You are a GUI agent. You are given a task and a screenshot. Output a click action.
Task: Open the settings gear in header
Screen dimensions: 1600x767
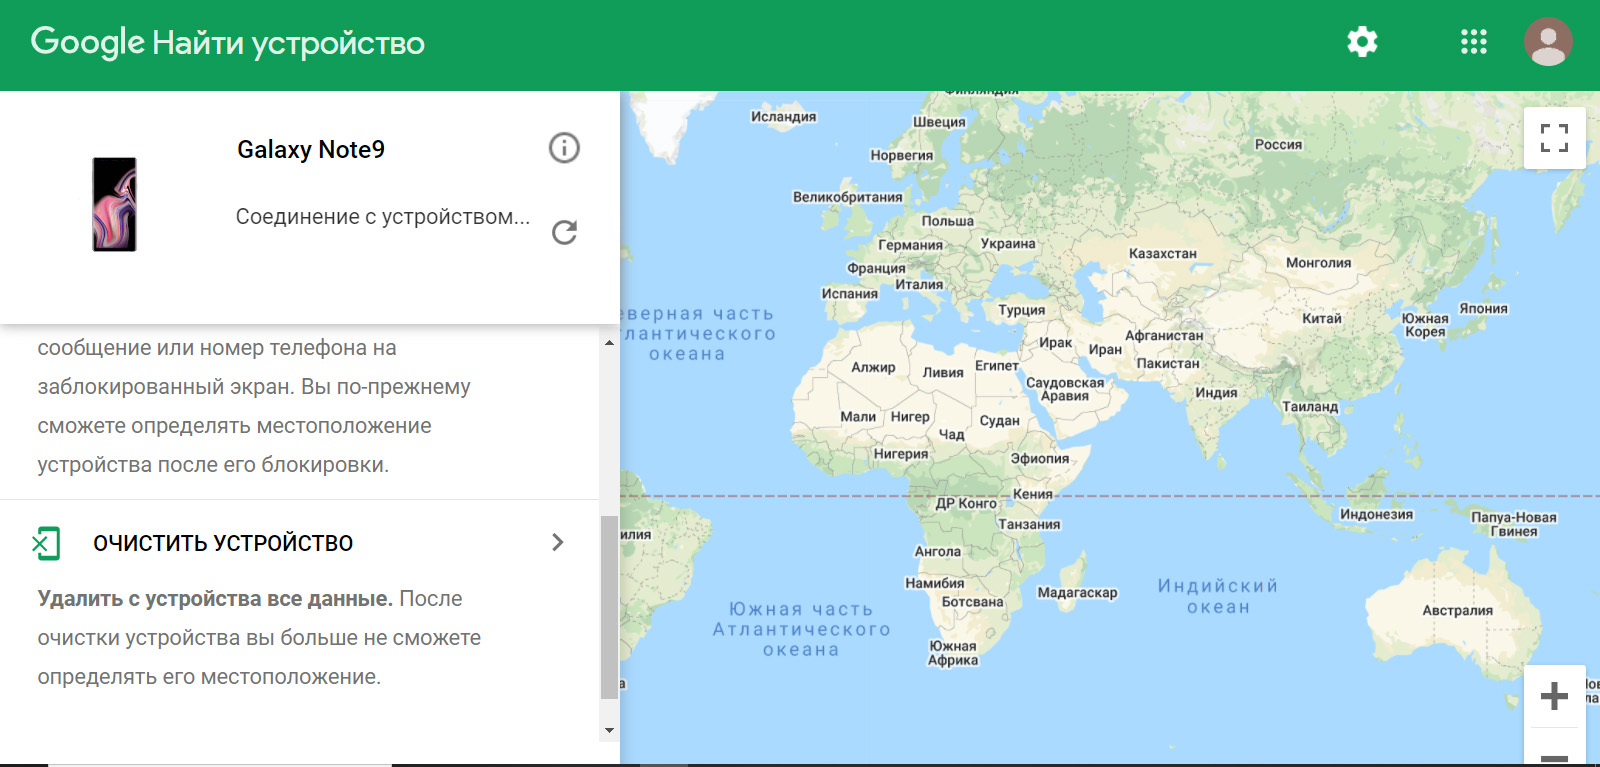pyautogui.click(x=1362, y=42)
